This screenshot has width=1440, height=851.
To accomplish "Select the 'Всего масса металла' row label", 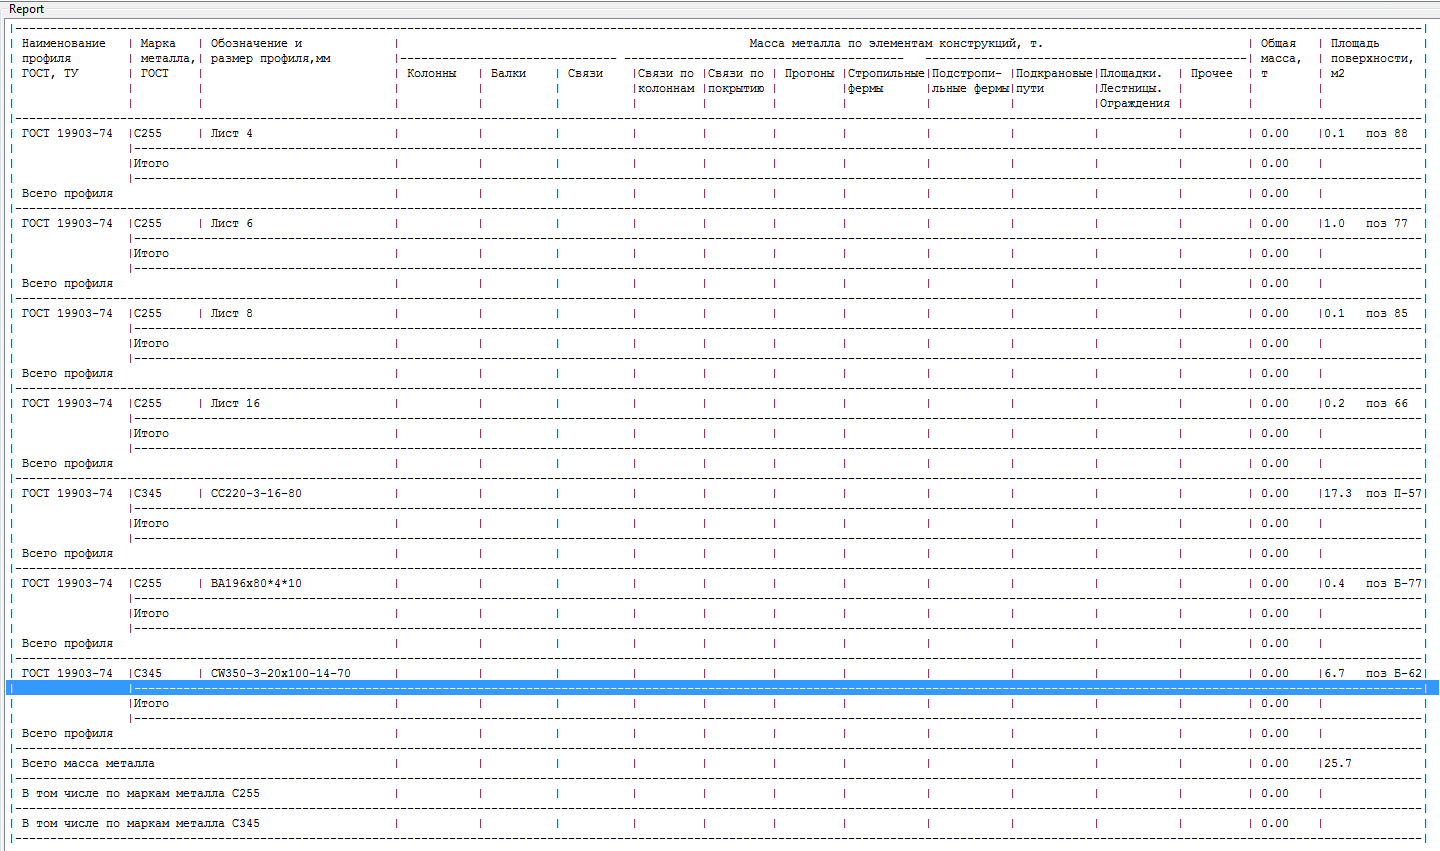I will tap(88, 763).
